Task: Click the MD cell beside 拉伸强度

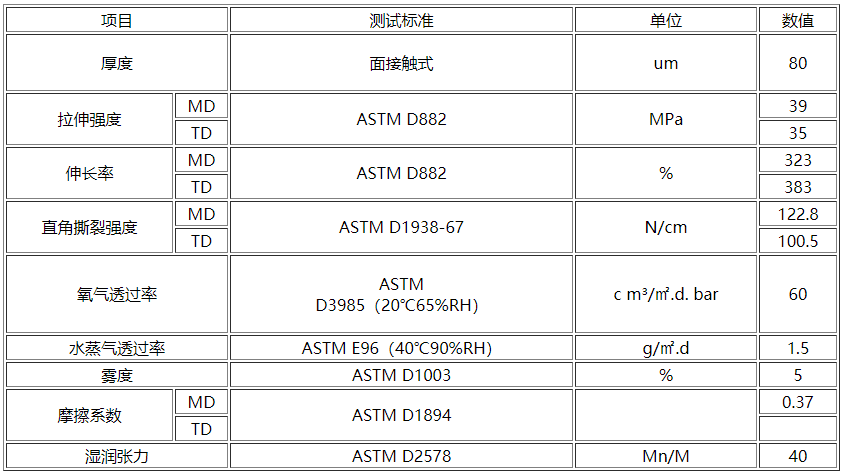Action: (202, 106)
